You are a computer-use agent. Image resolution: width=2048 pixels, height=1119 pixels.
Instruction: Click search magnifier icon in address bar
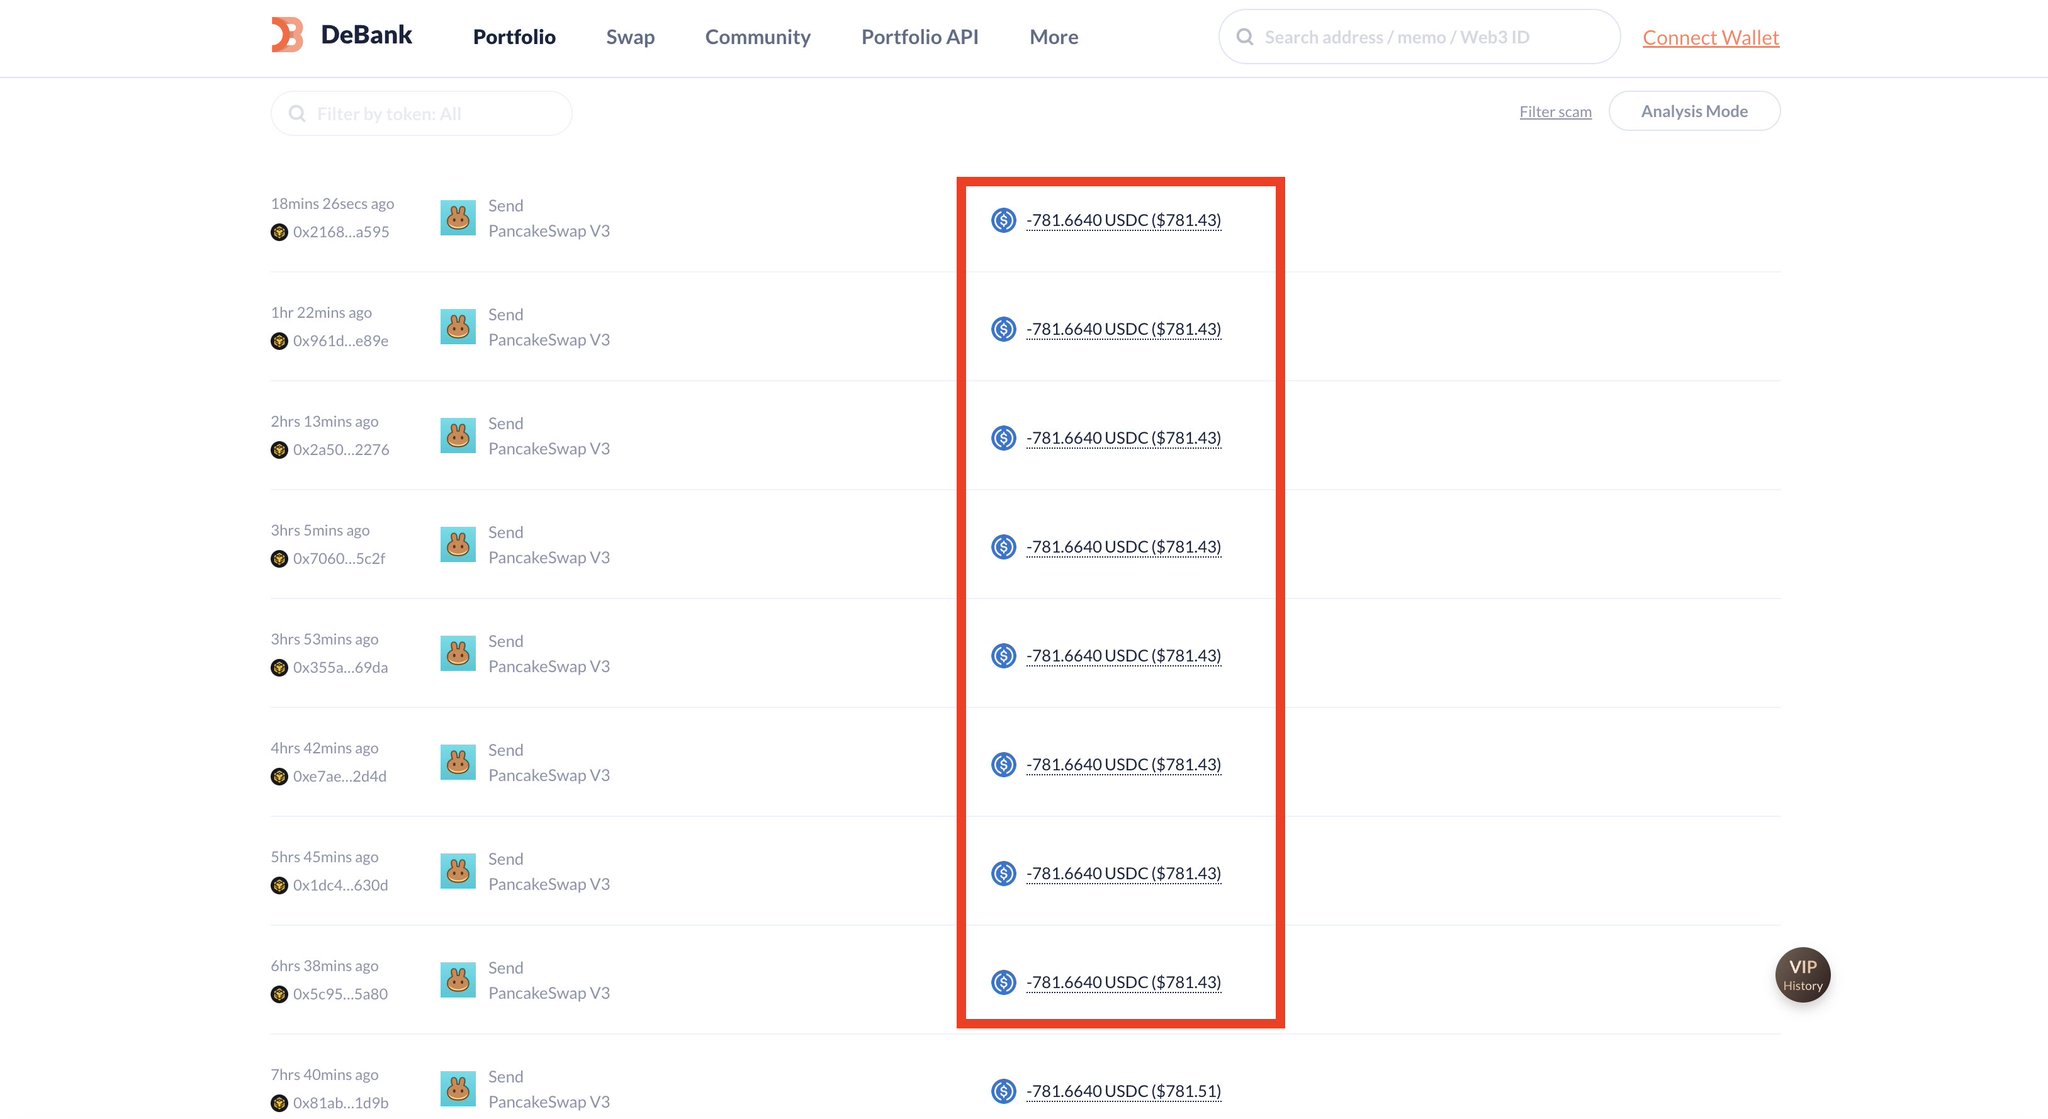tap(1245, 37)
